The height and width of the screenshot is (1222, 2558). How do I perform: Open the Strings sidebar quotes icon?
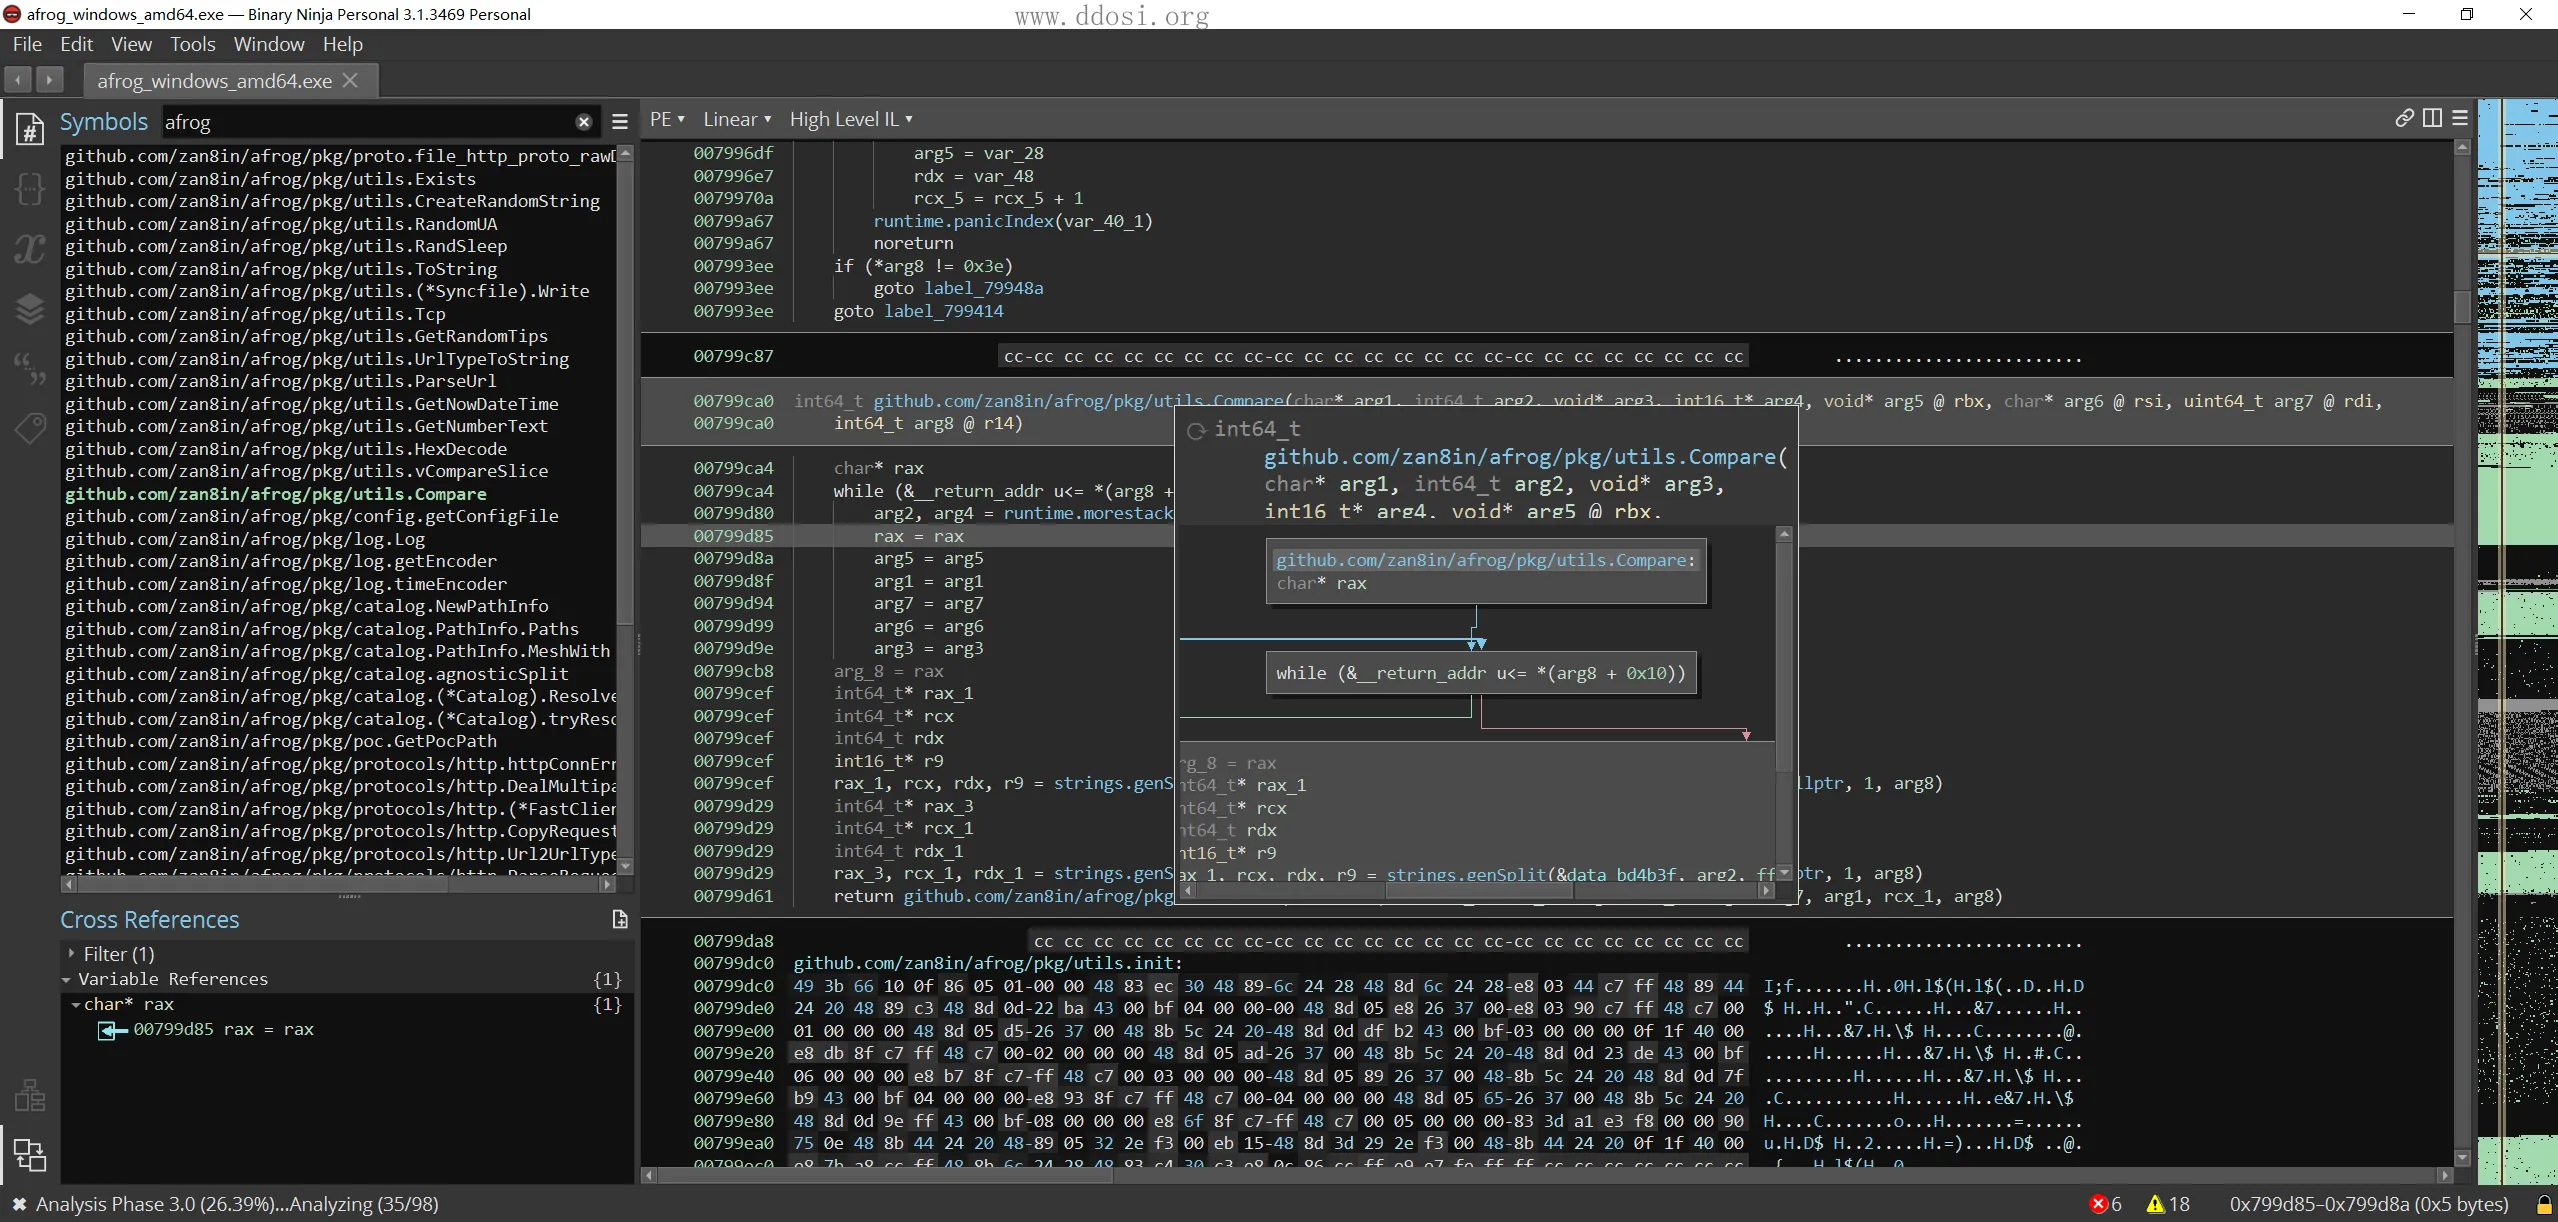pos(29,369)
